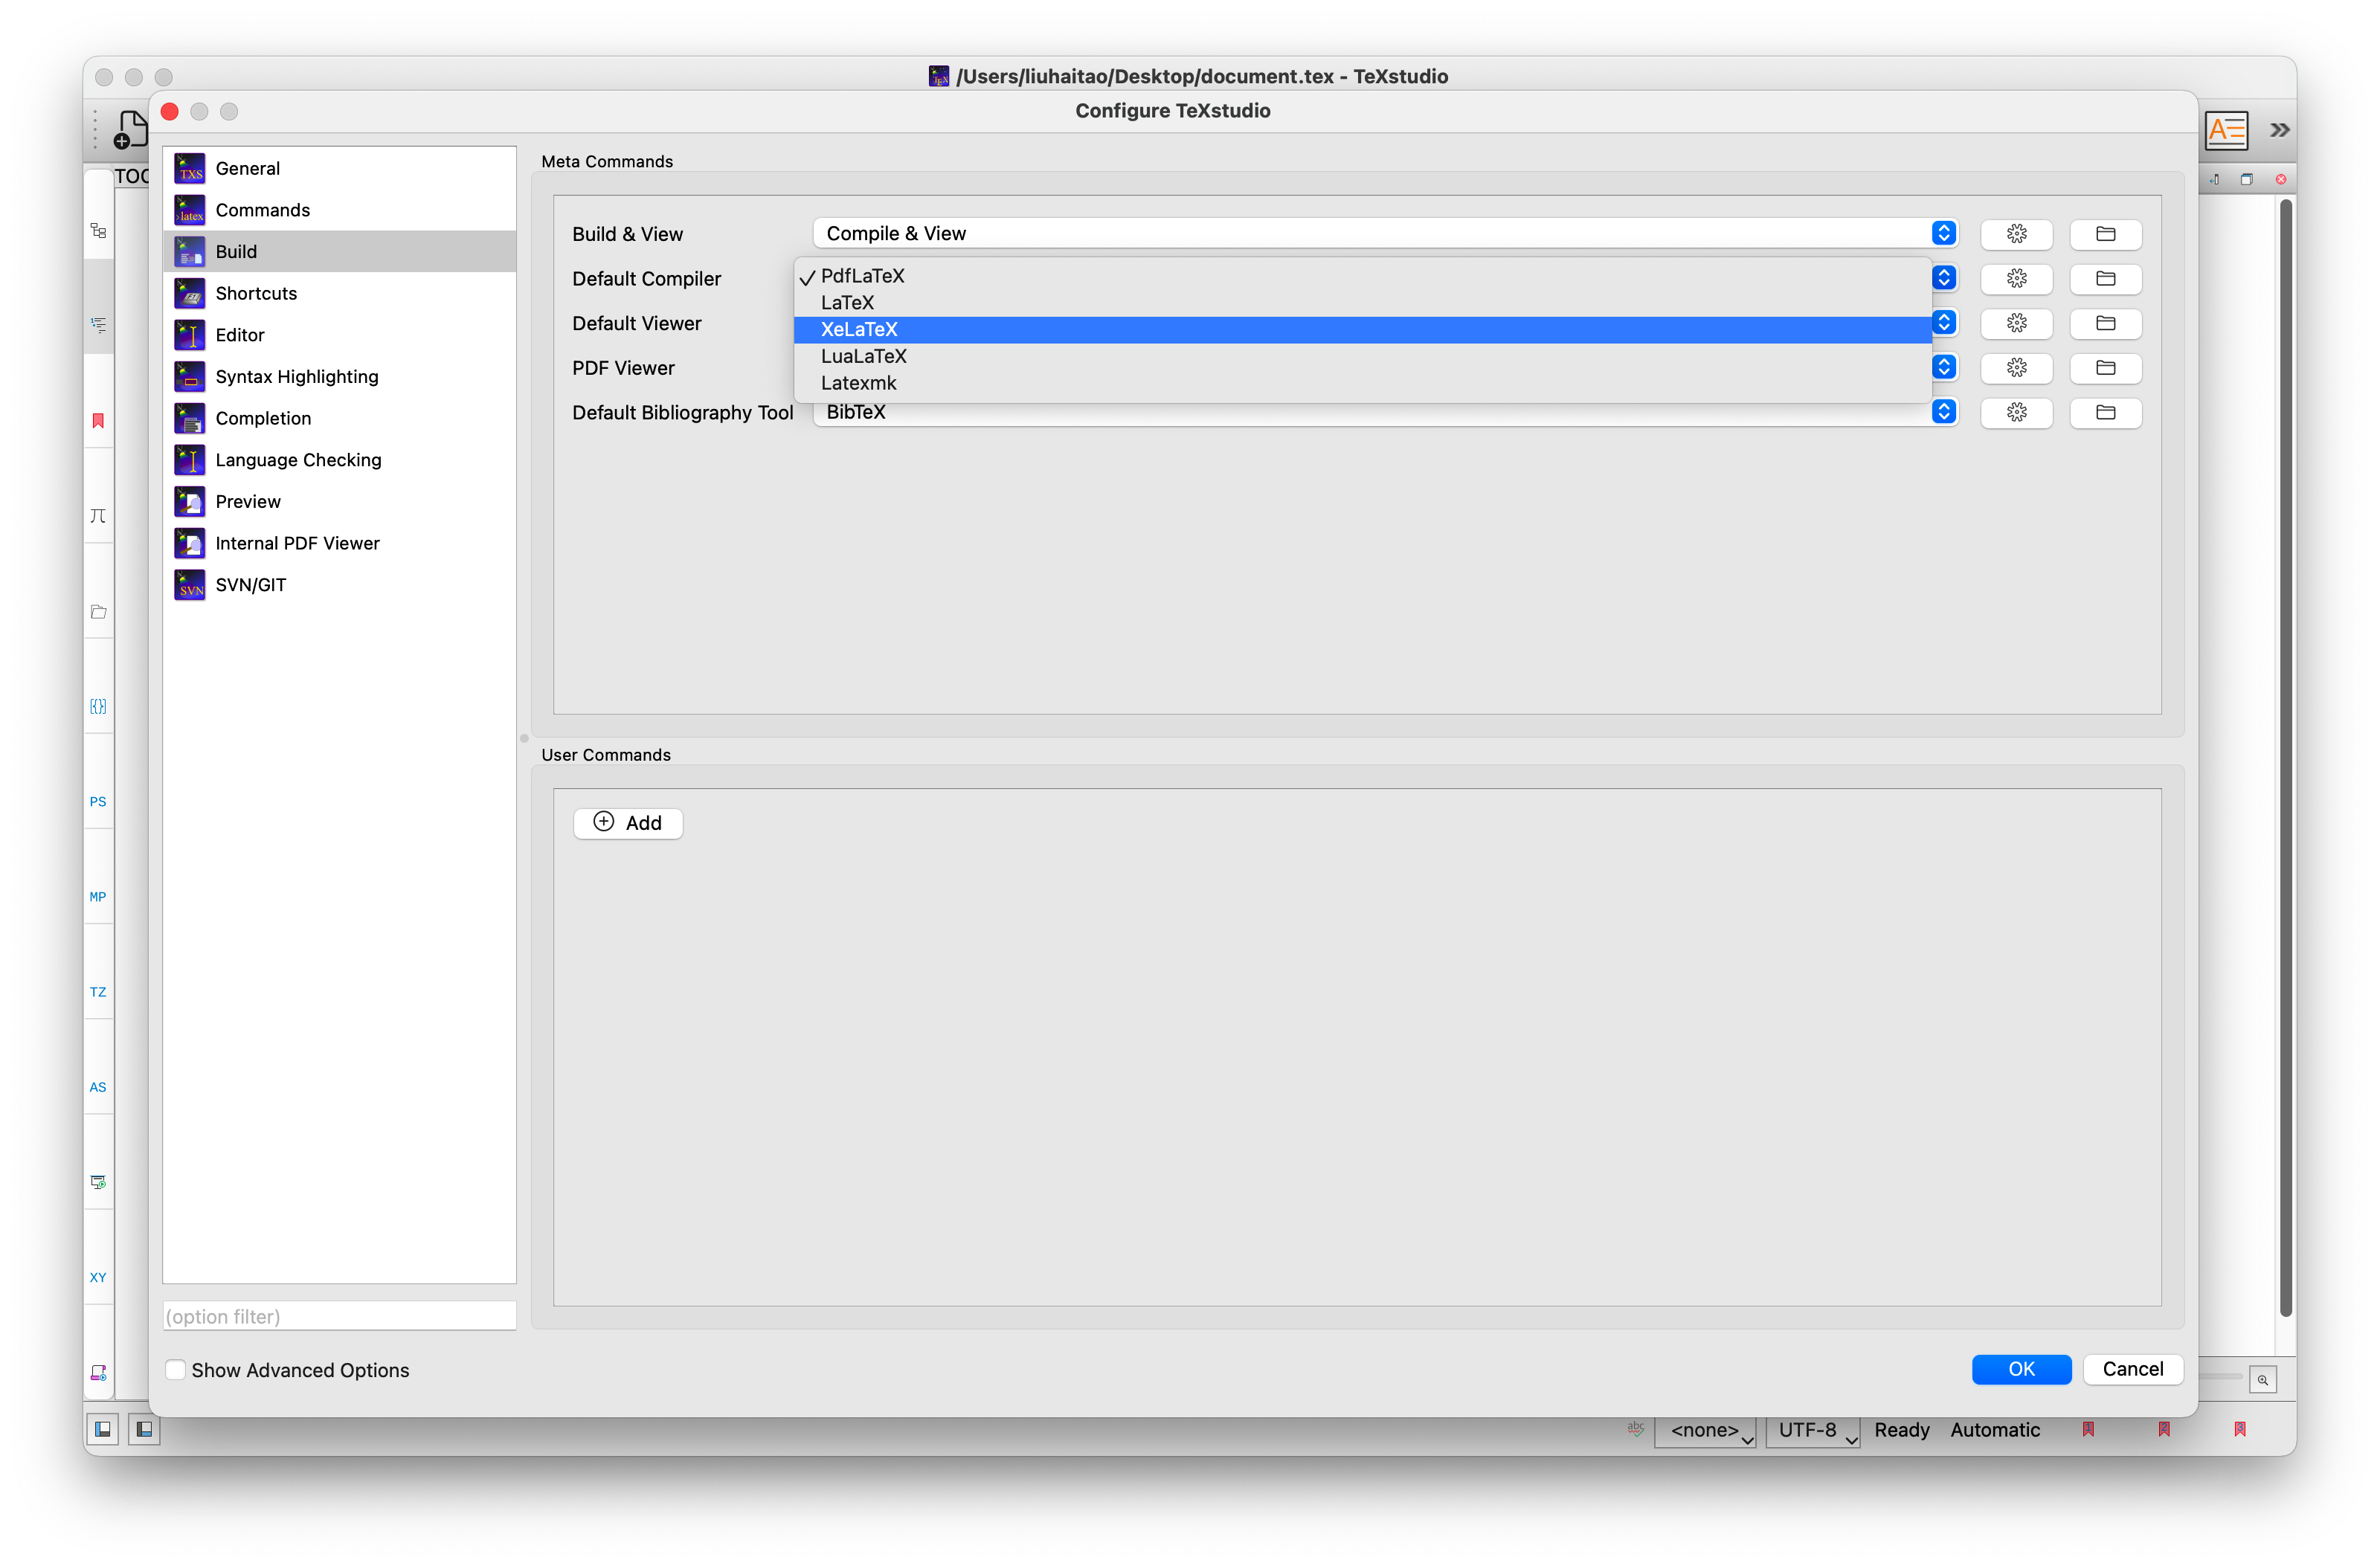Viewport: 2380px width, 1566px height.
Task: Toggle the left side panel button
Action: 102,1430
